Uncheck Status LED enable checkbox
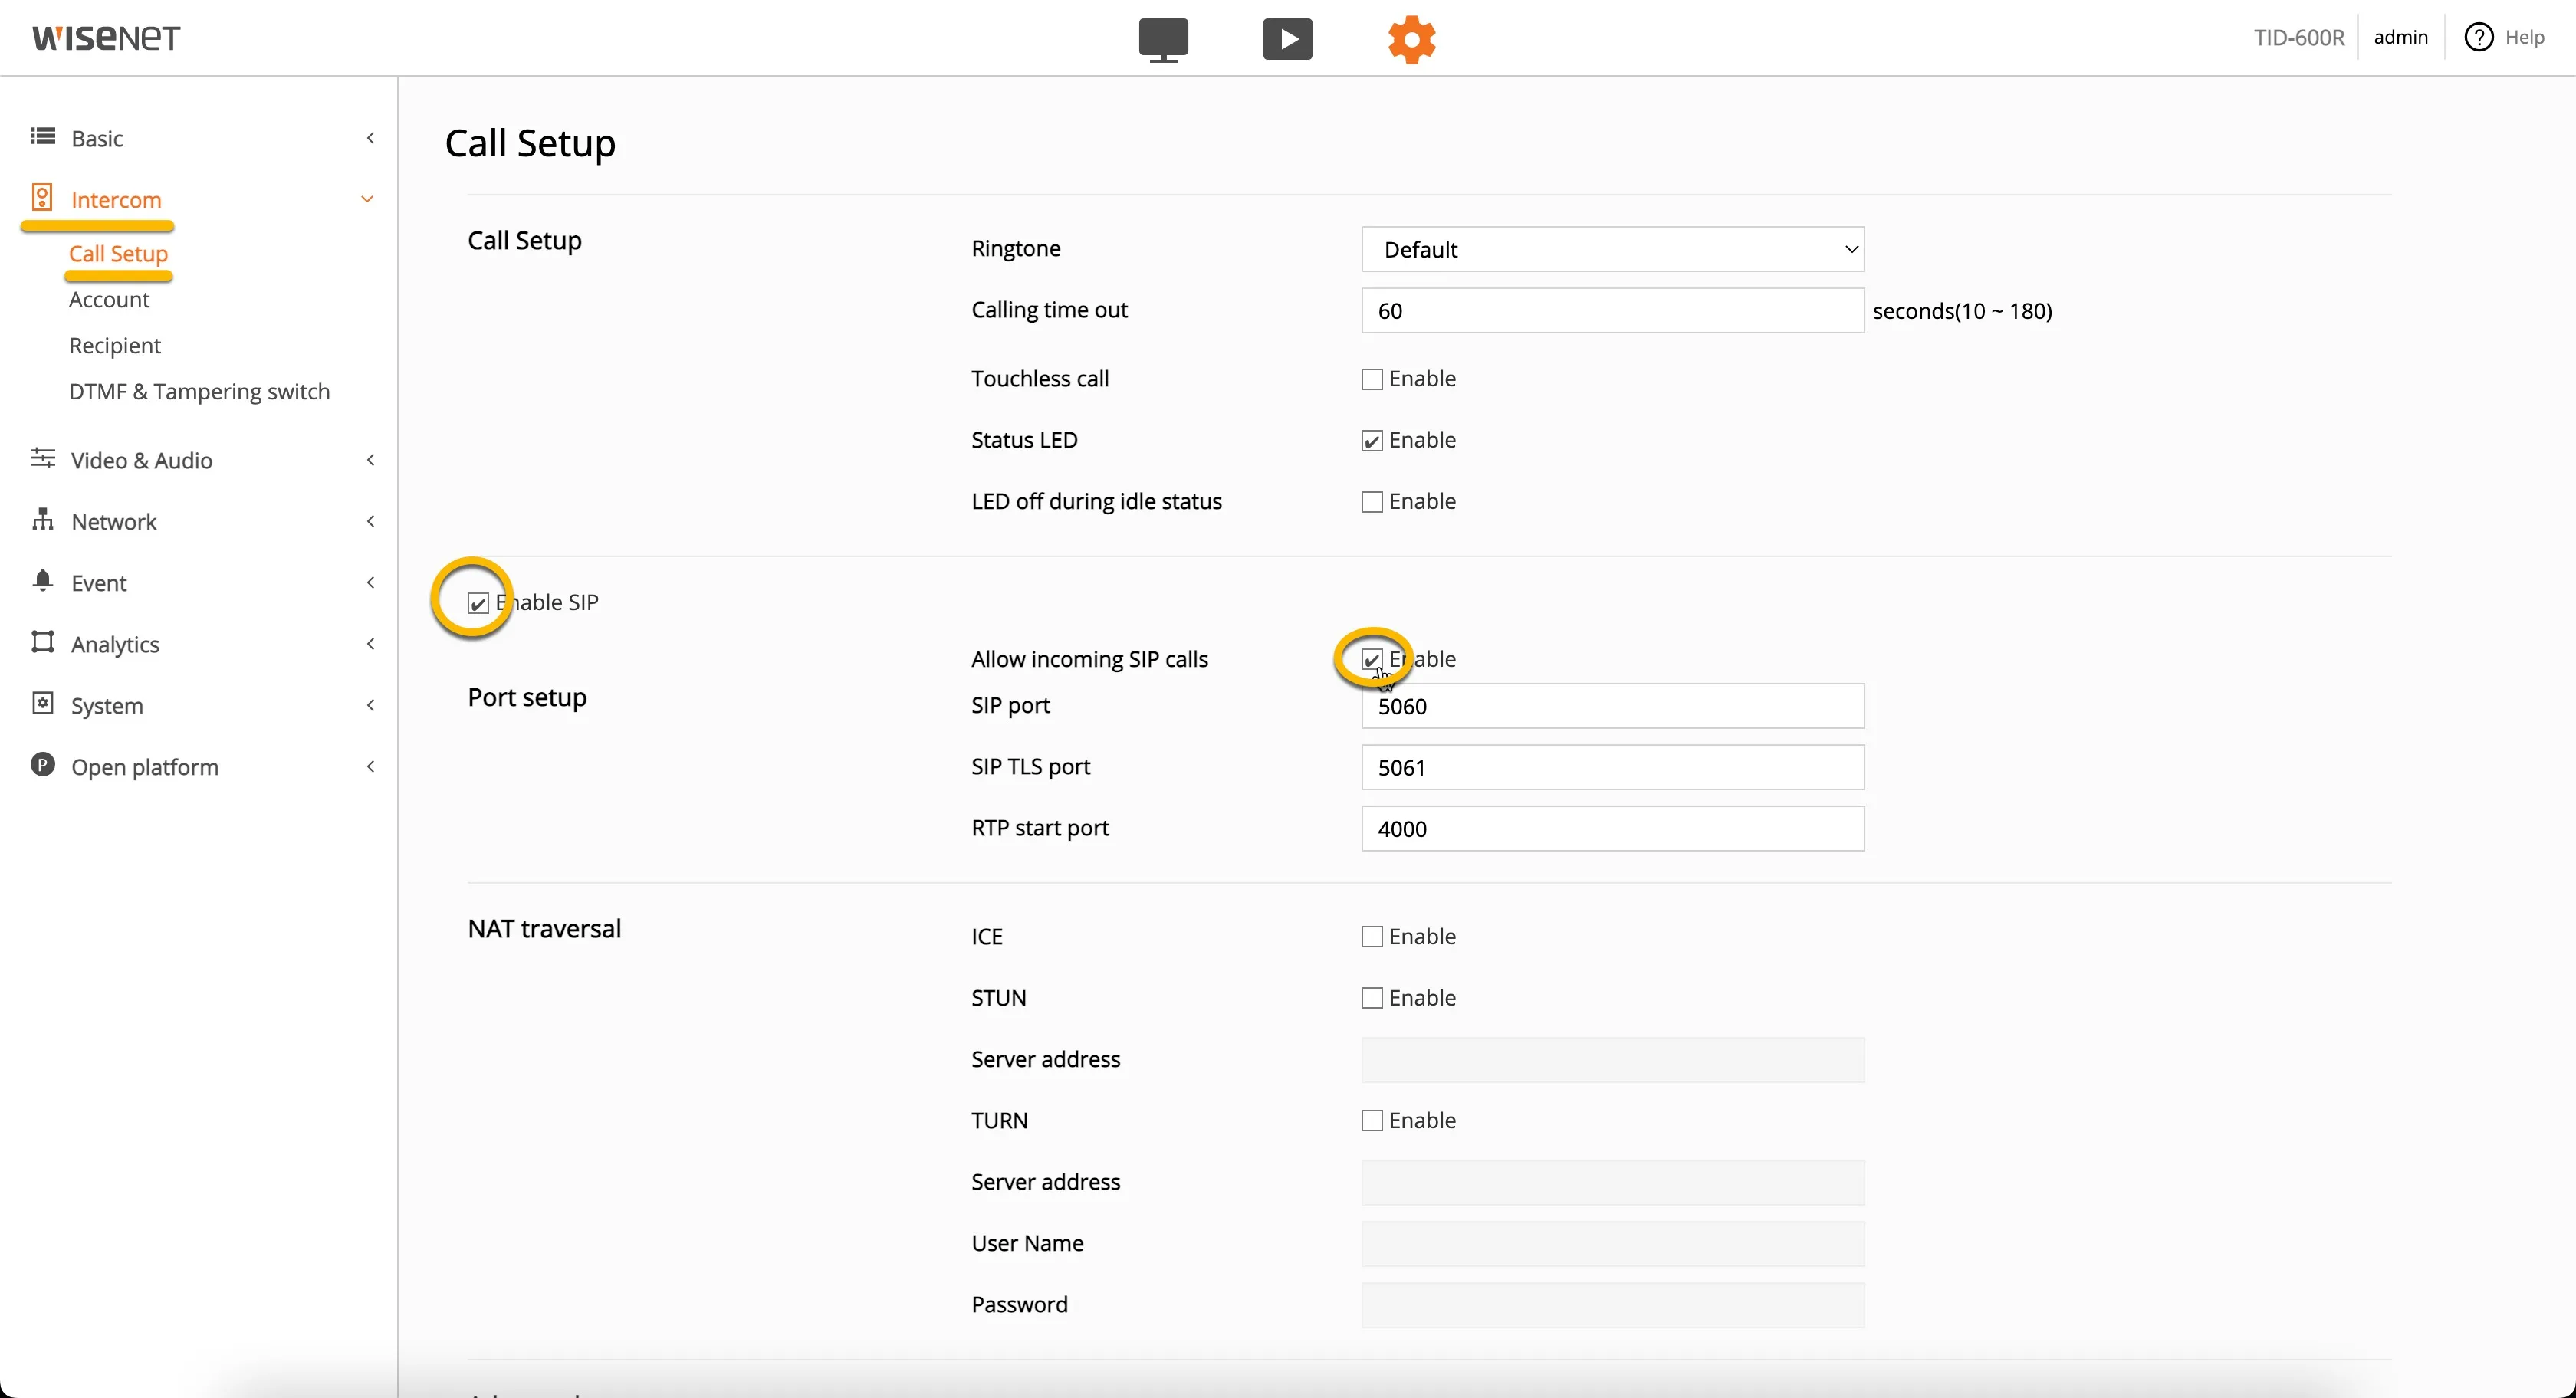The image size is (2576, 1398). click(x=1372, y=441)
